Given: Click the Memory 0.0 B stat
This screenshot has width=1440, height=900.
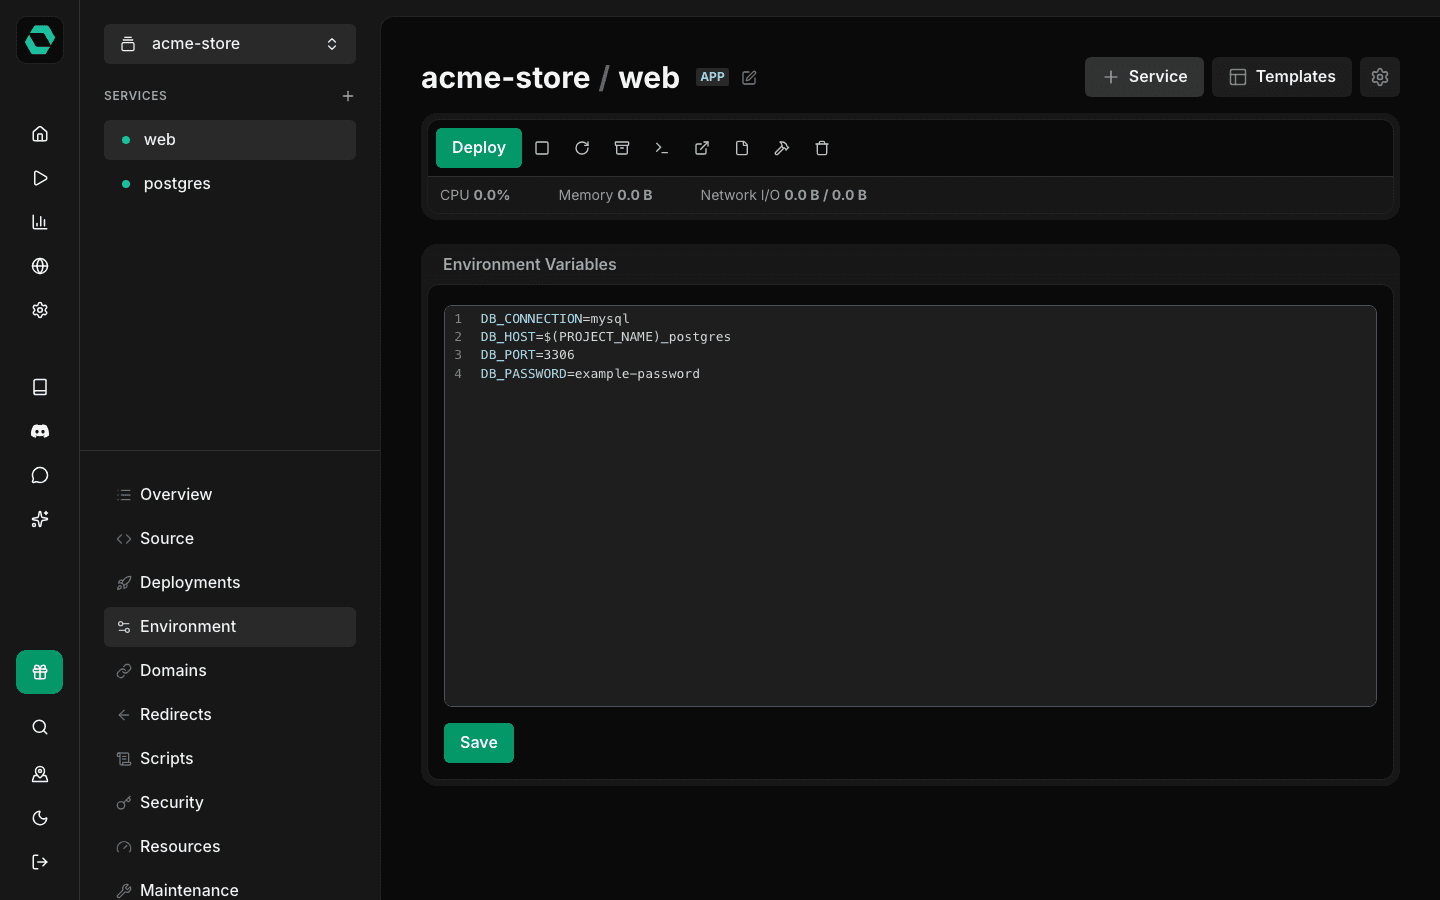Looking at the screenshot, I should click(x=605, y=195).
